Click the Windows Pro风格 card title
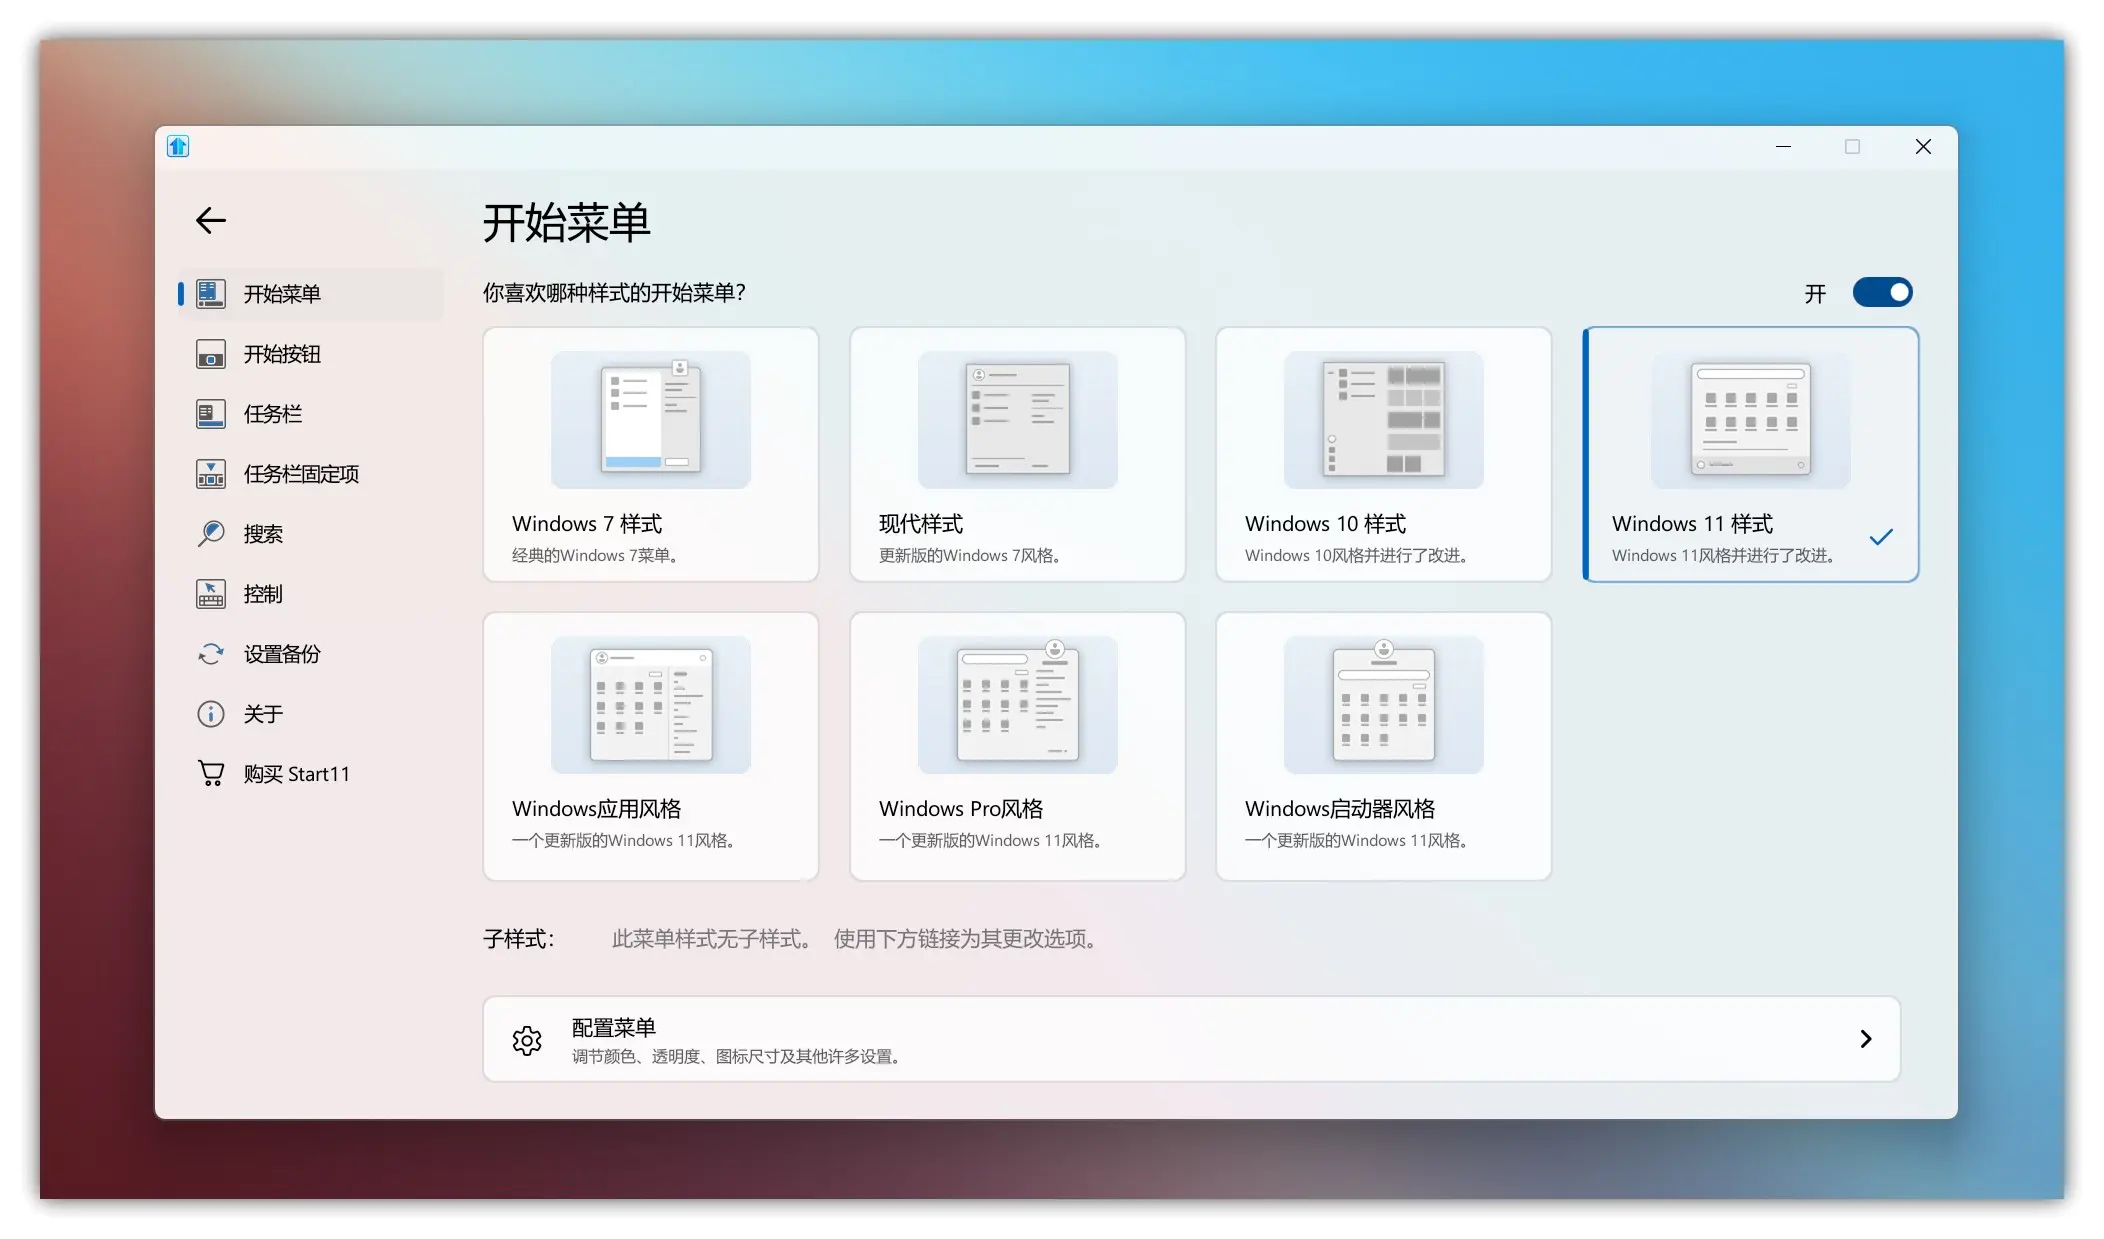Screen dimensions: 2104x1239 click(x=961, y=809)
